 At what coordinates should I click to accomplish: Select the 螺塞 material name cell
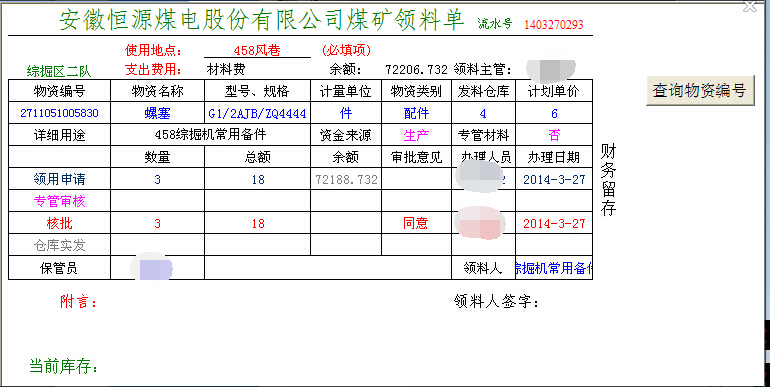coord(158,113)
